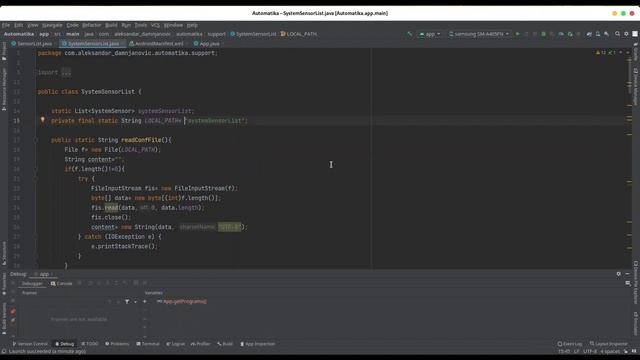Open the App Inspection tool window

[258, 344]
